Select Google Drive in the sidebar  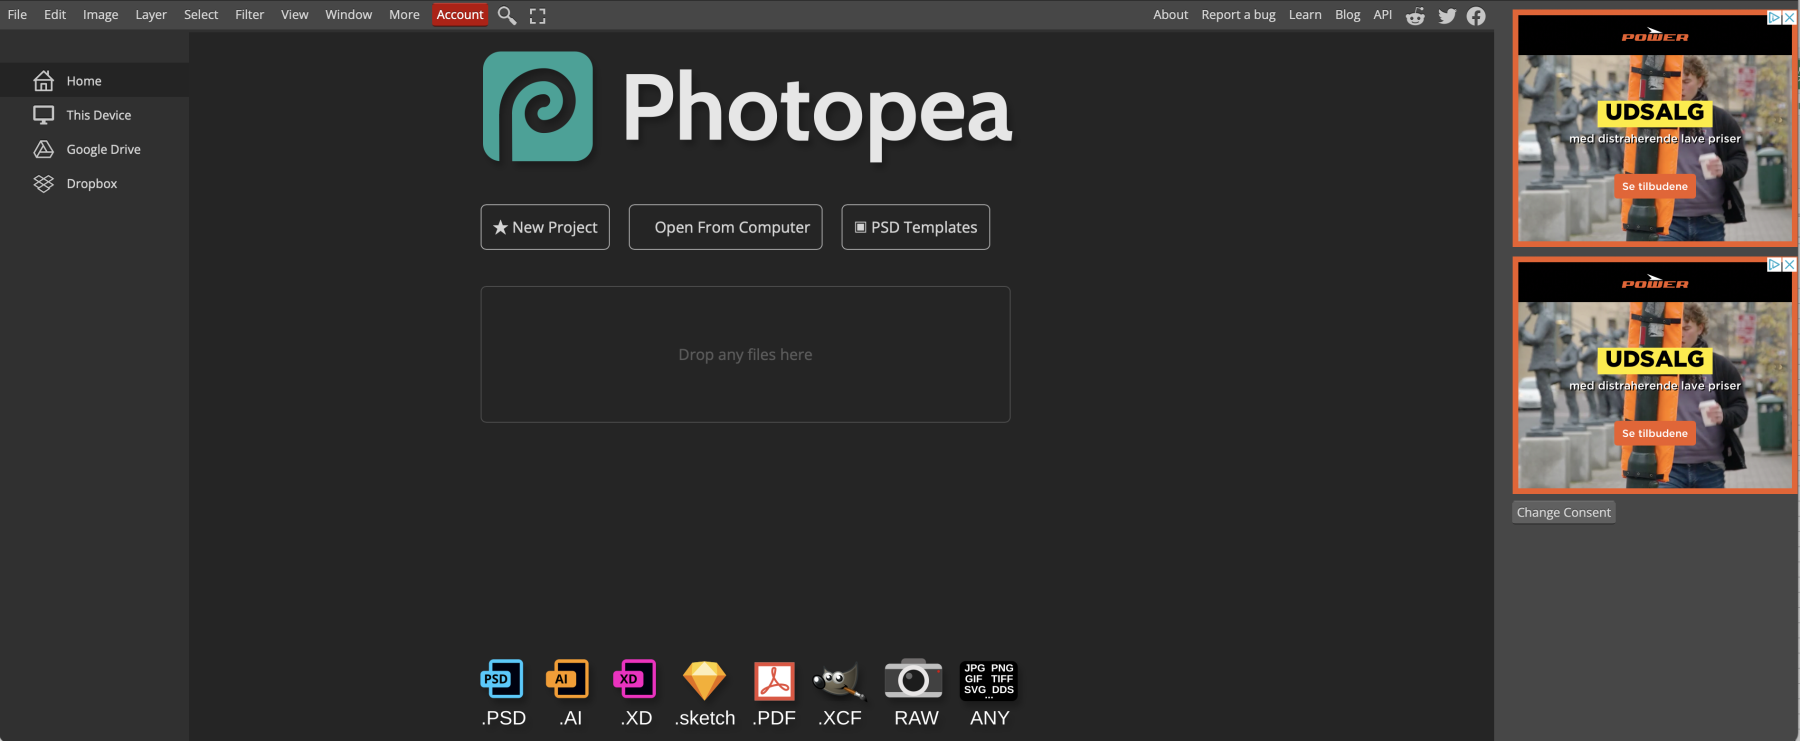pyautogui.click(x=94, y=149)
